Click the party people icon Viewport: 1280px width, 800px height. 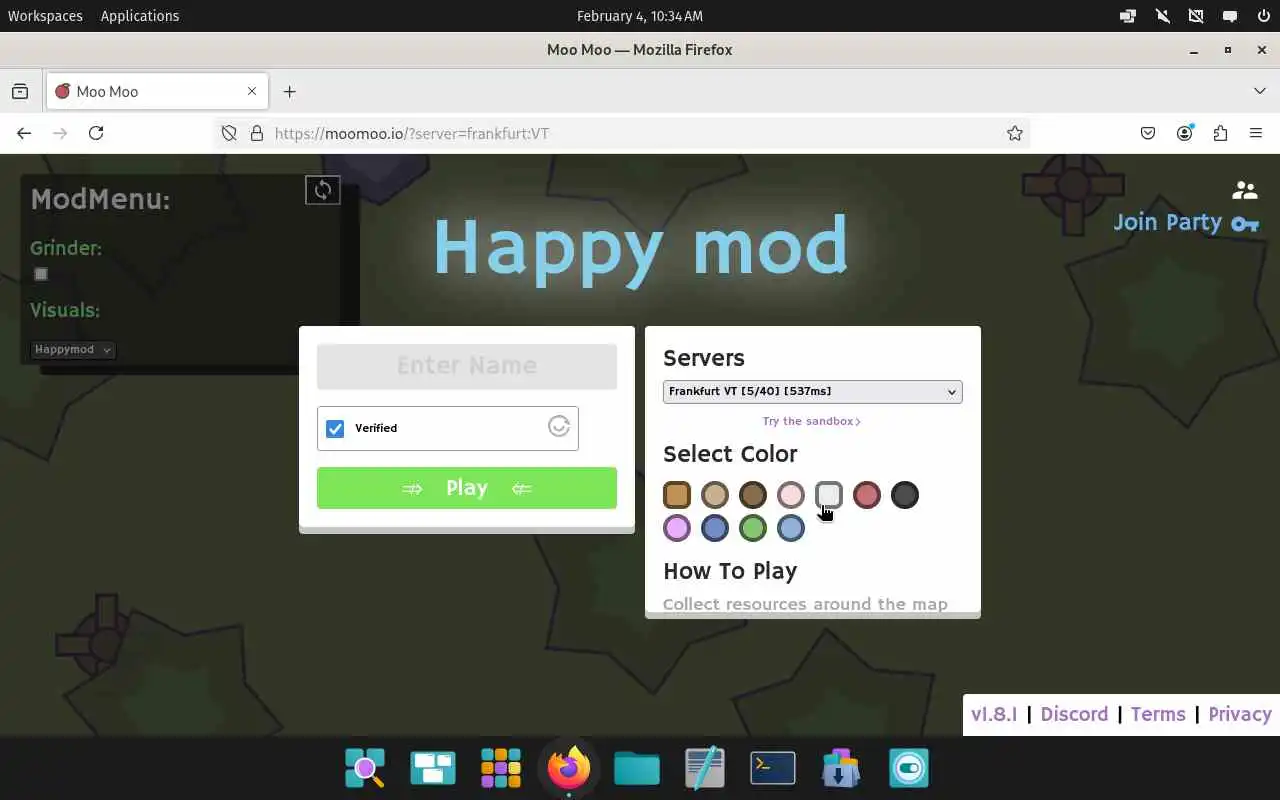point(1245,189)
